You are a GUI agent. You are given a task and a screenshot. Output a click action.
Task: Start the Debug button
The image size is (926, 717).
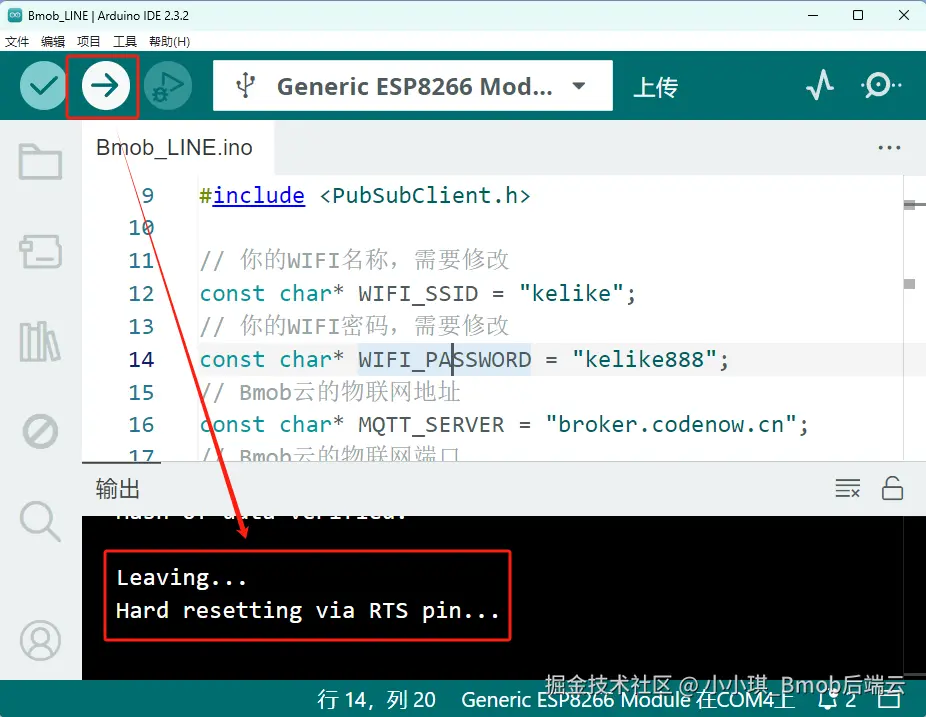168,86
